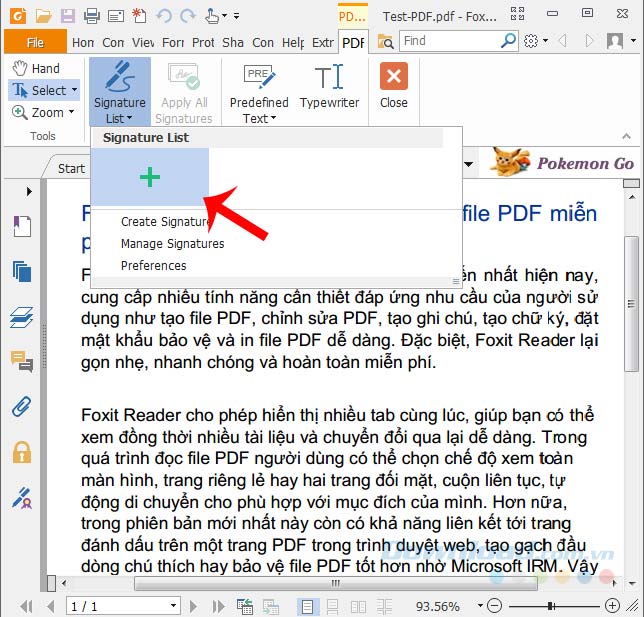This screenshot has height=617, width=644.
Task: Choose Manage Signatures menu entry
Action: (x=172, y=244)
